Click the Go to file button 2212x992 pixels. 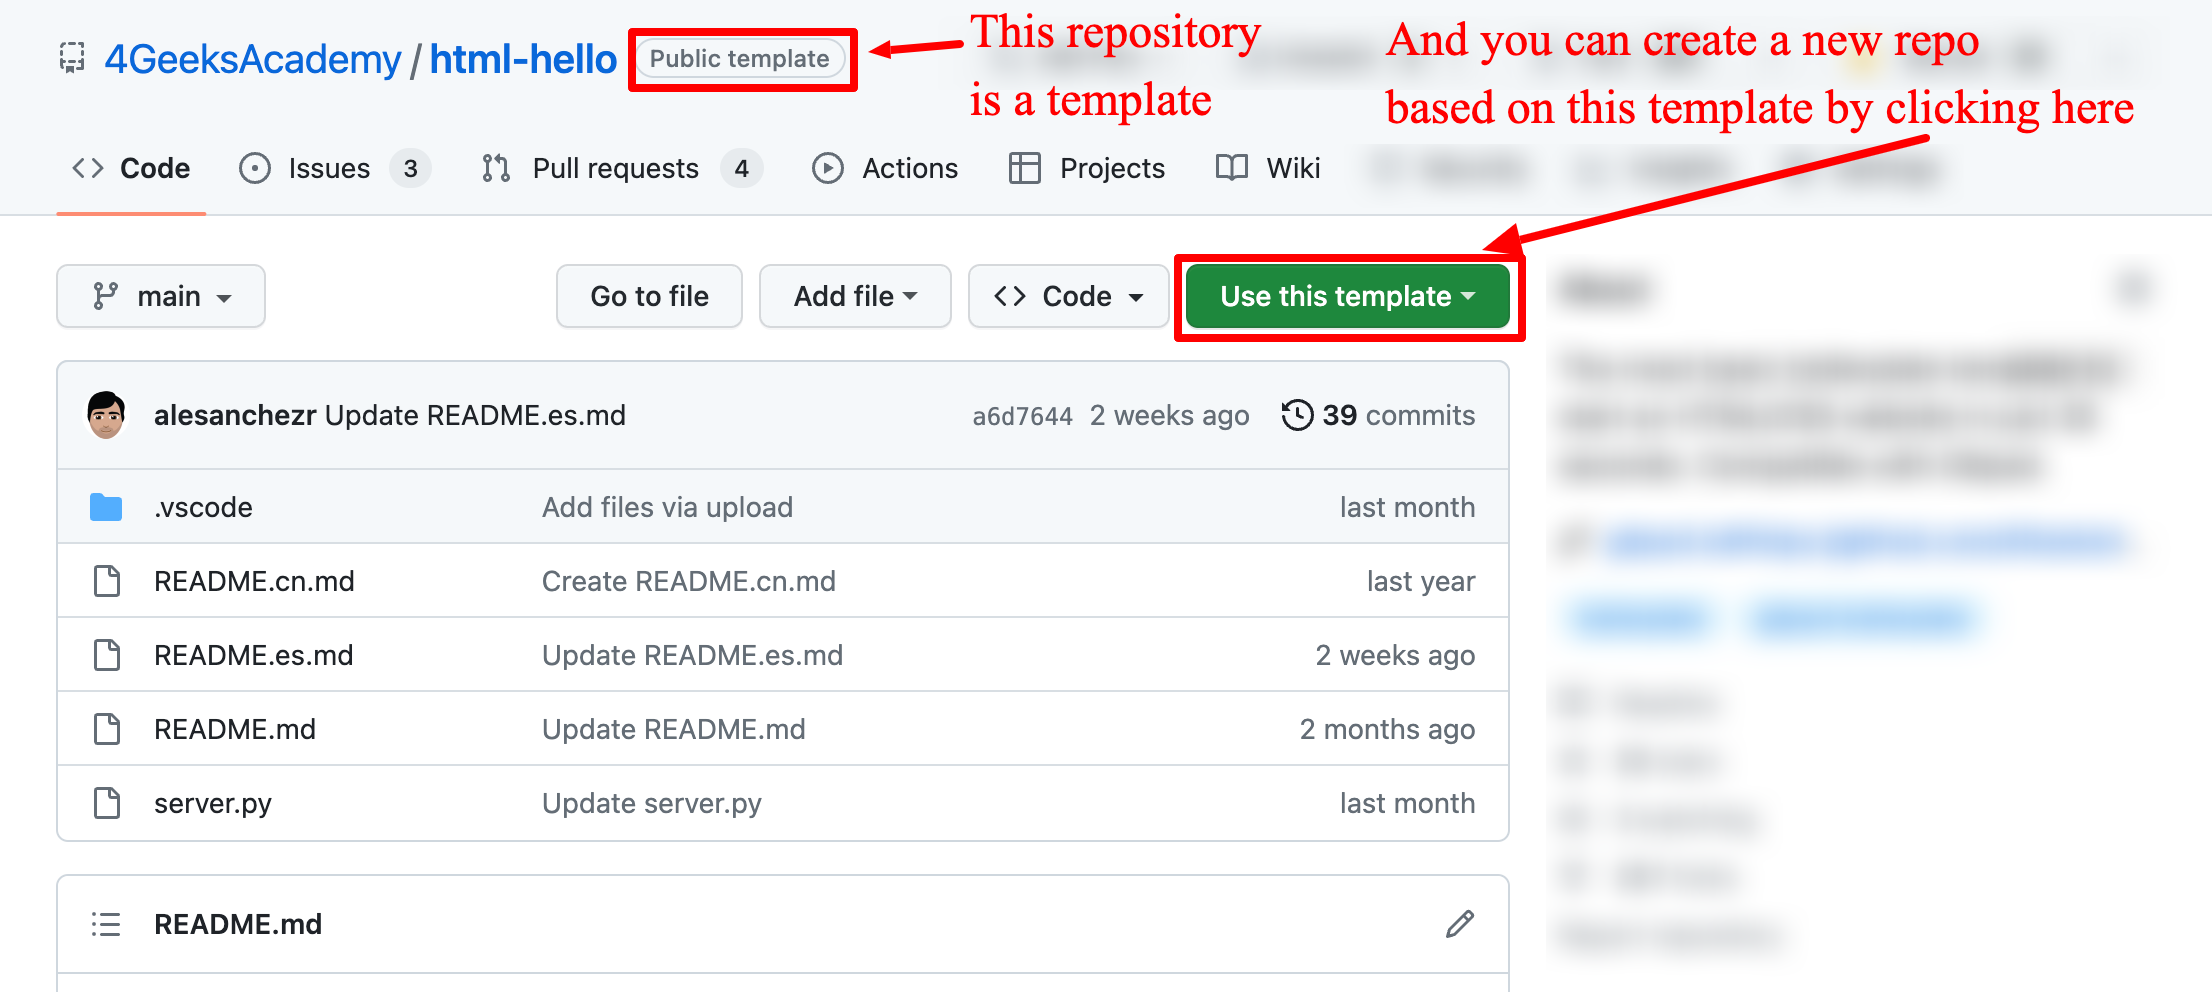click(x=650, y=296)
